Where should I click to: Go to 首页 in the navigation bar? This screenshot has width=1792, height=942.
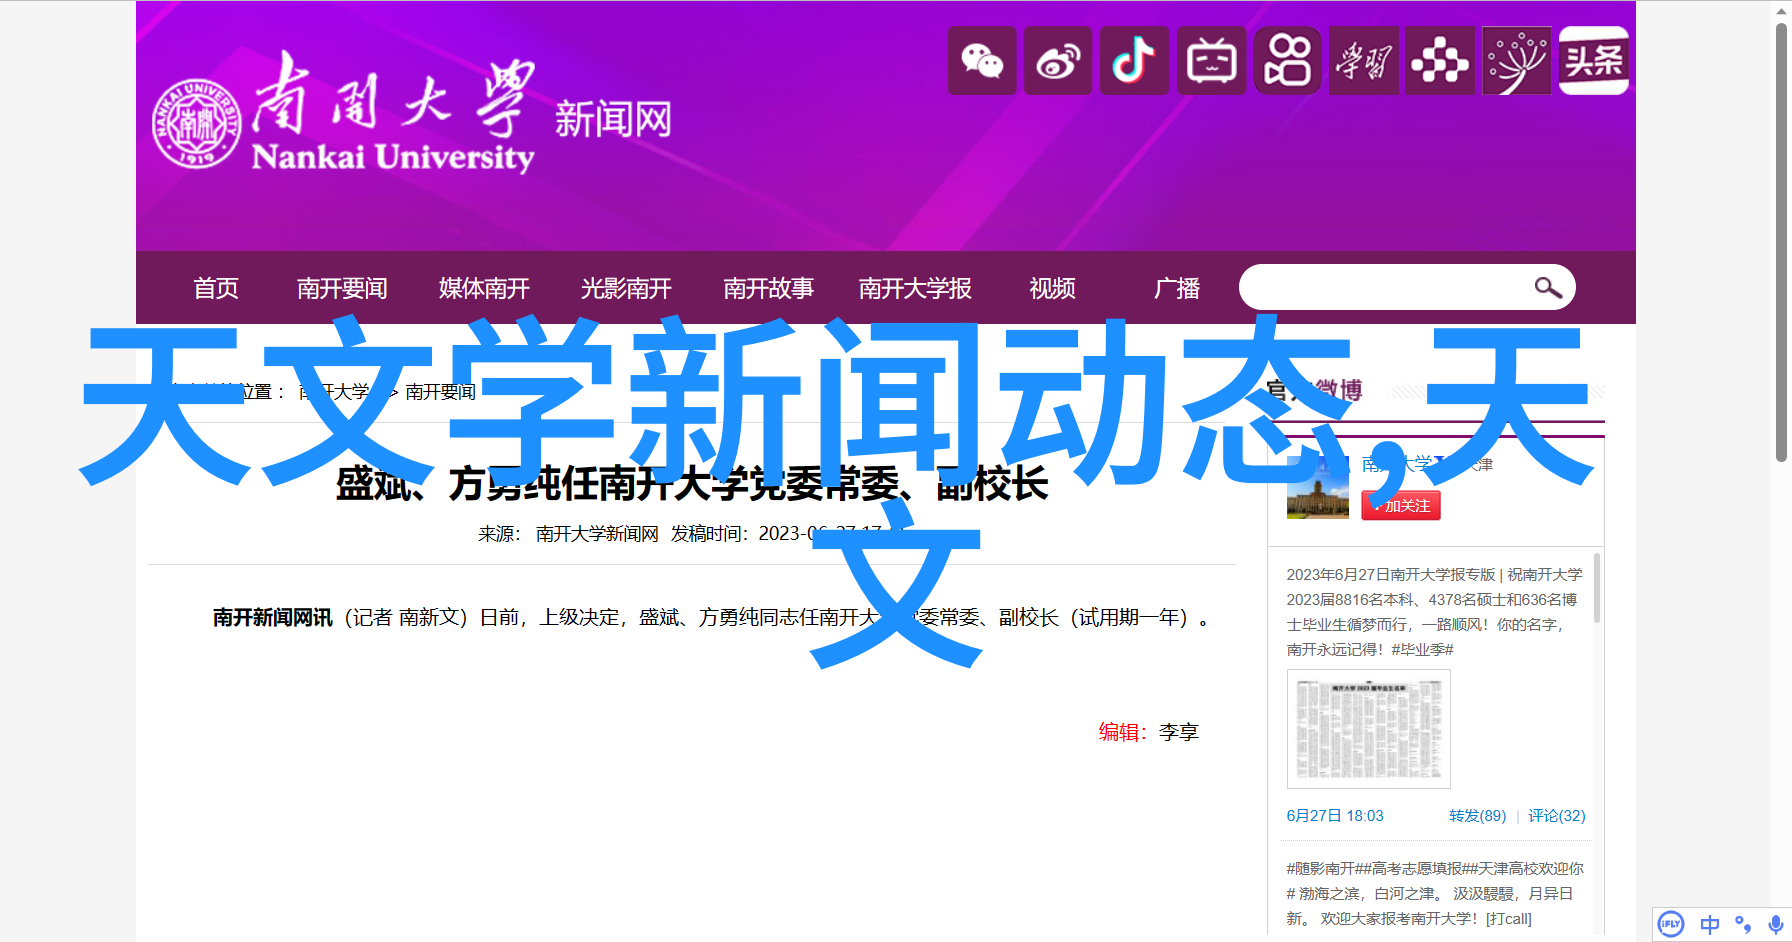pyautogui.click(x=216, y=288)
